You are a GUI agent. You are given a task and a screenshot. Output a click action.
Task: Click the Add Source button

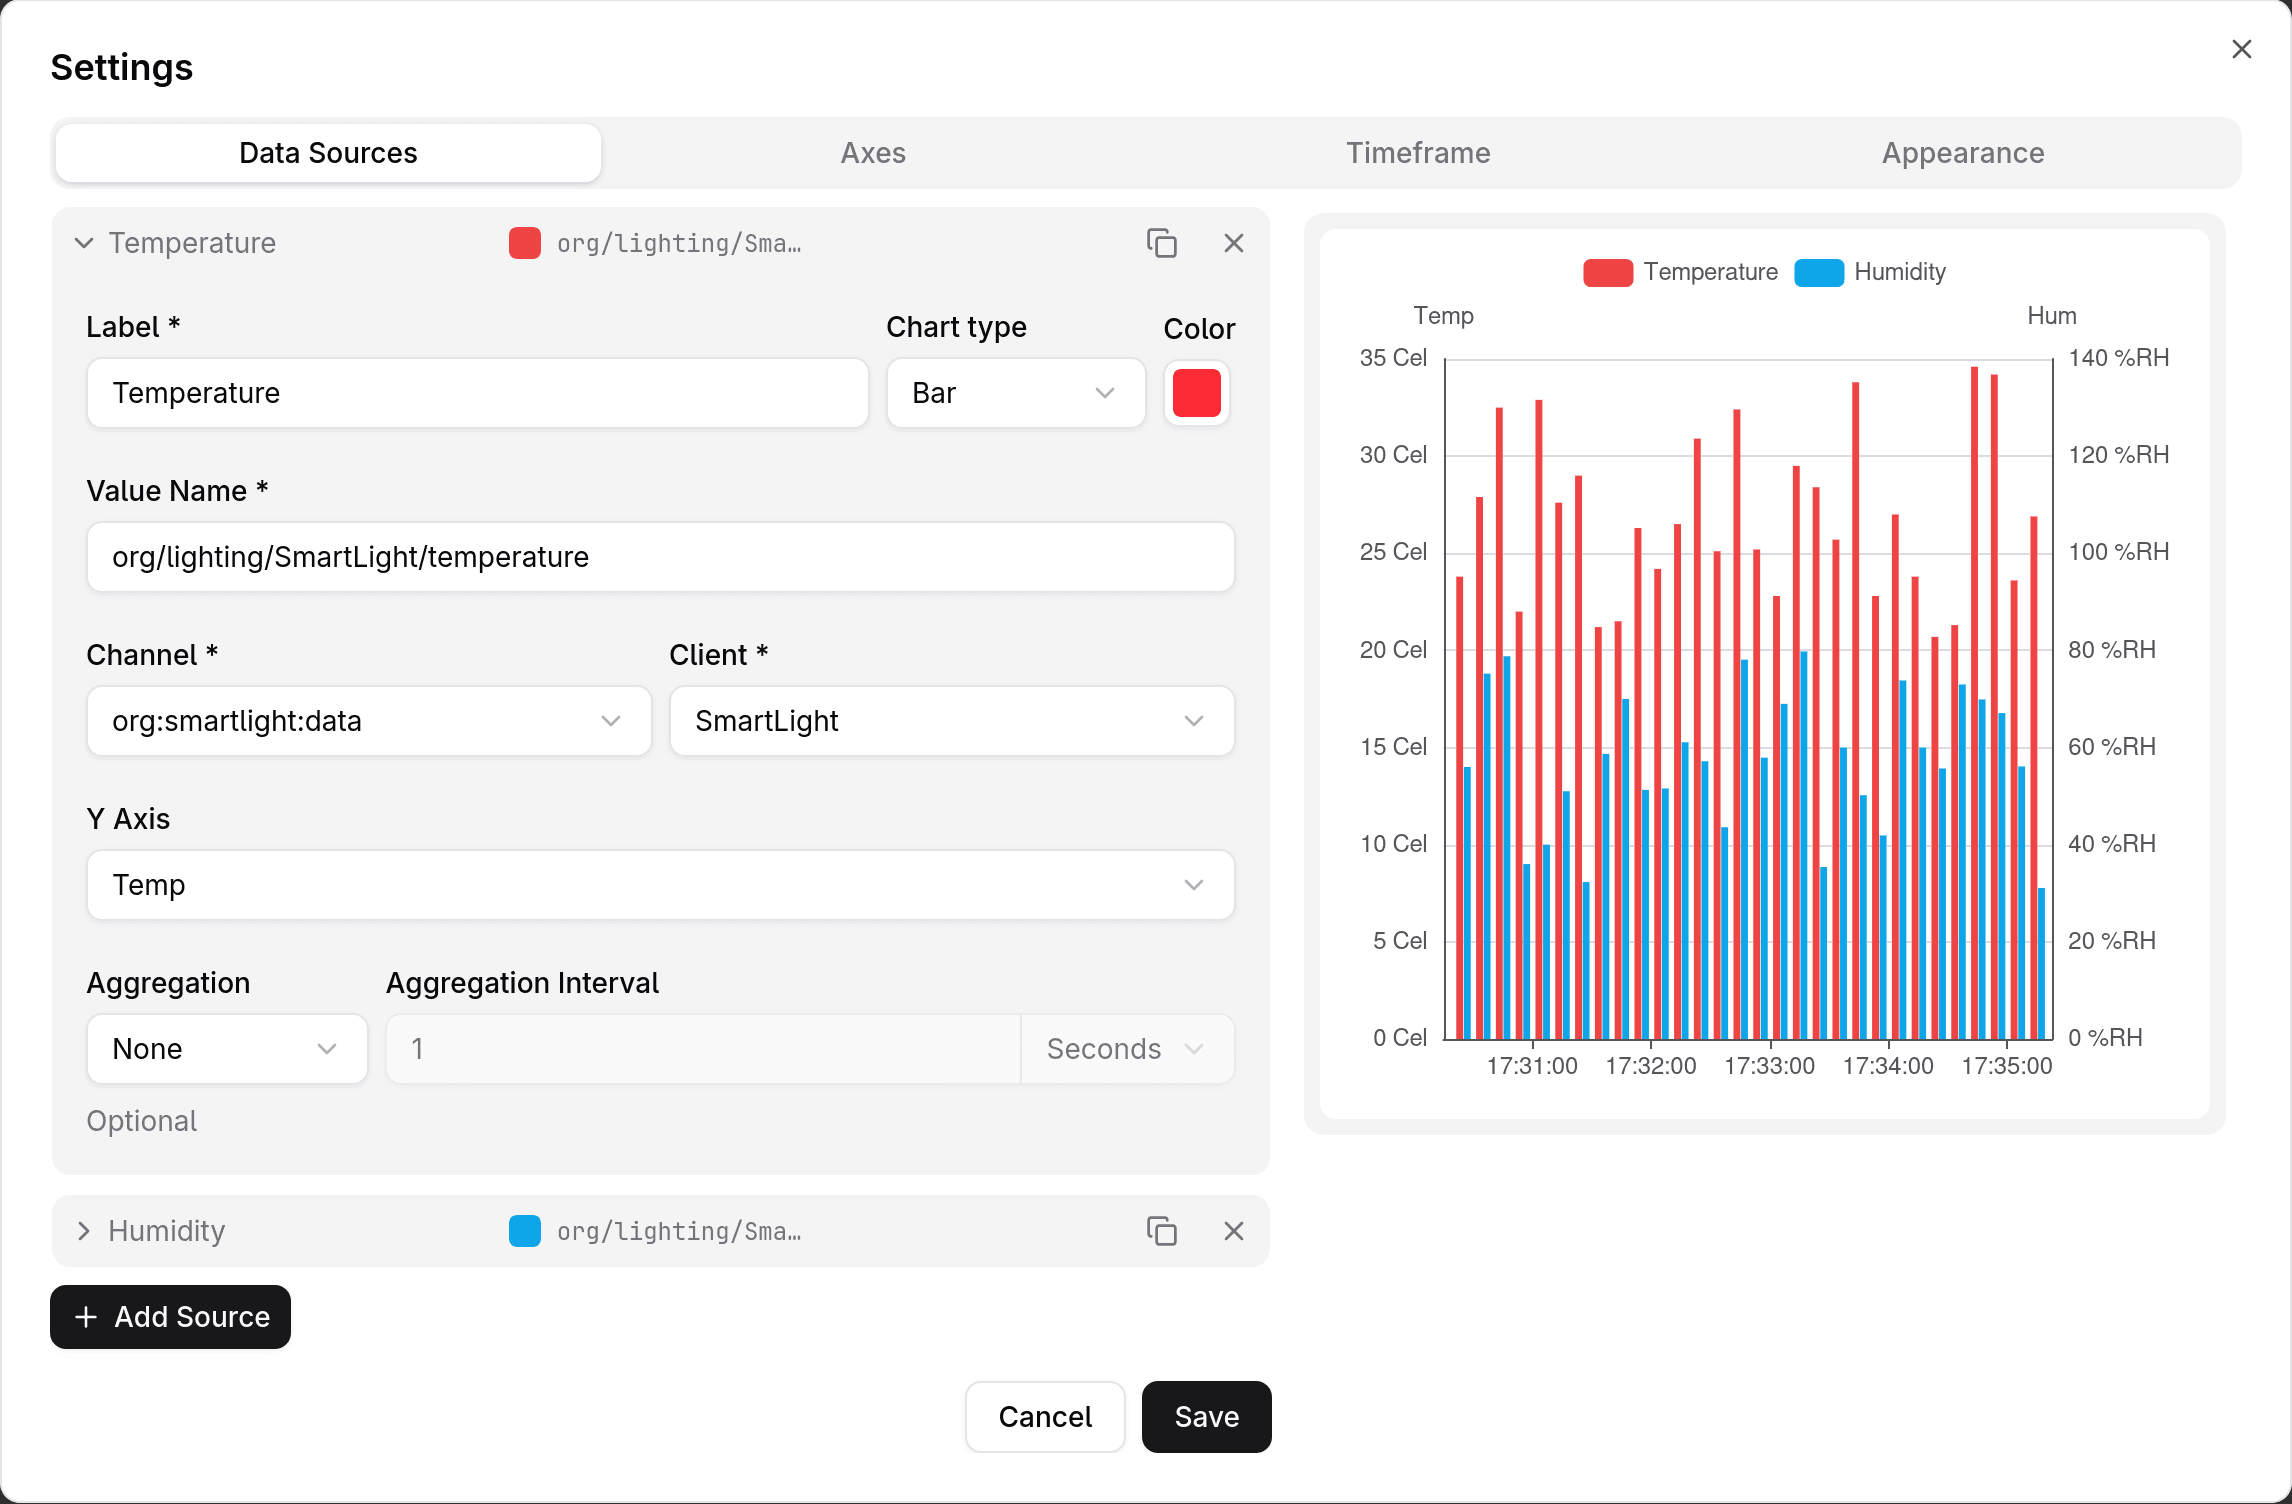[171, 1317]
